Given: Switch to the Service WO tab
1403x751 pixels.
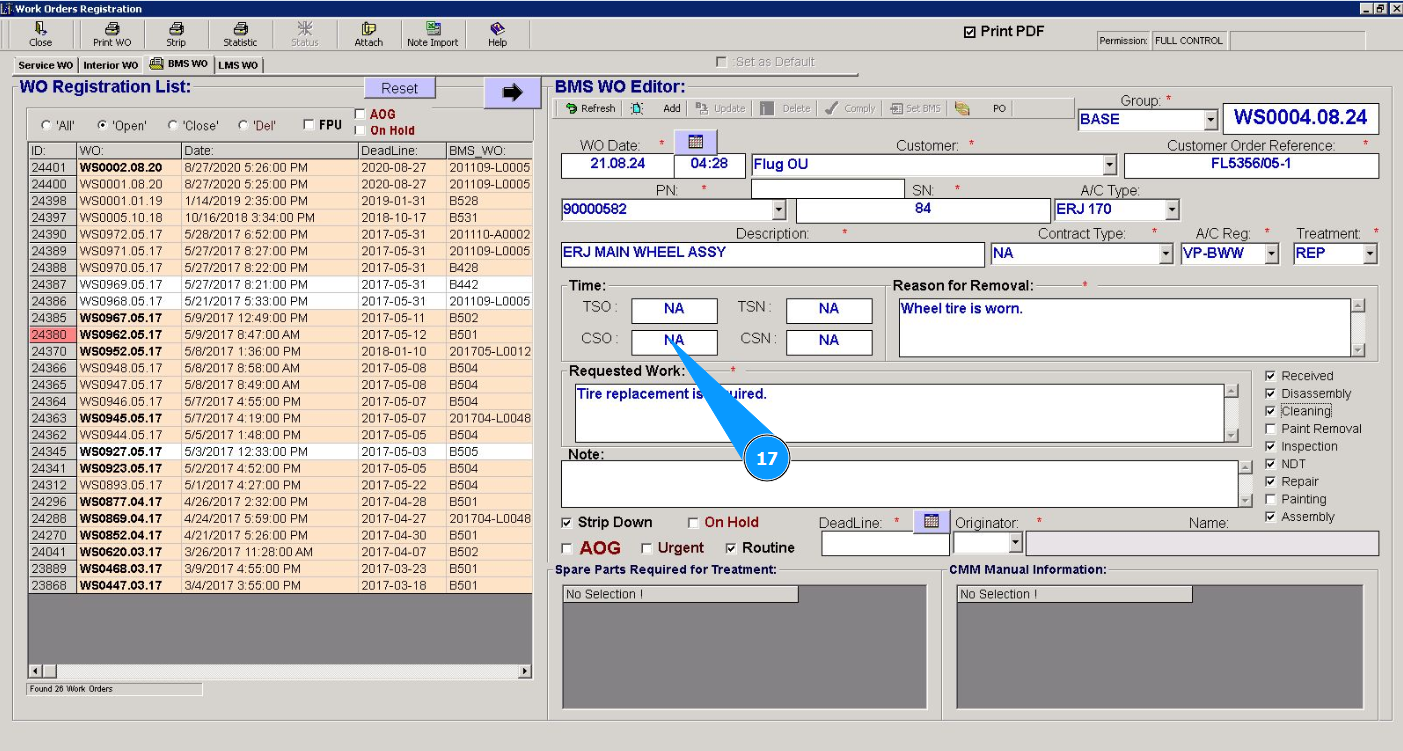Looking at the screenshot, I should pyautogui.click(x=45, y=66).
